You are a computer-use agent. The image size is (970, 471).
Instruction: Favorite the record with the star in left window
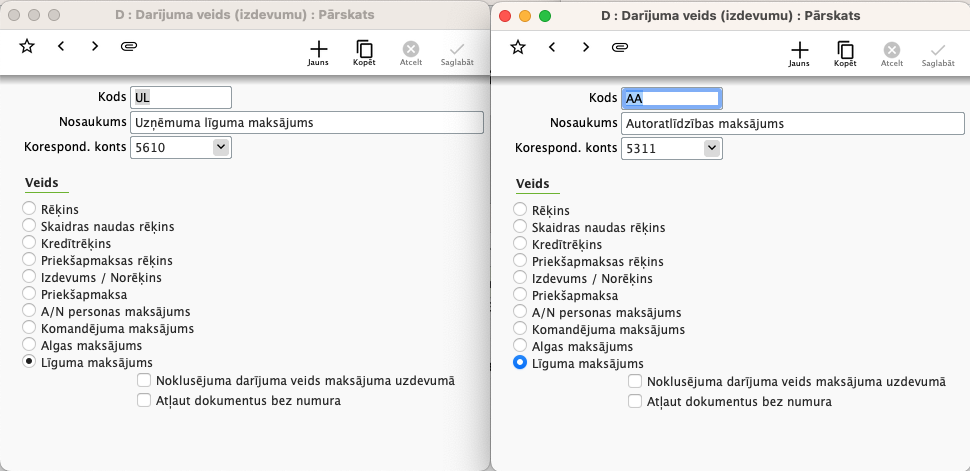[27, 46]
